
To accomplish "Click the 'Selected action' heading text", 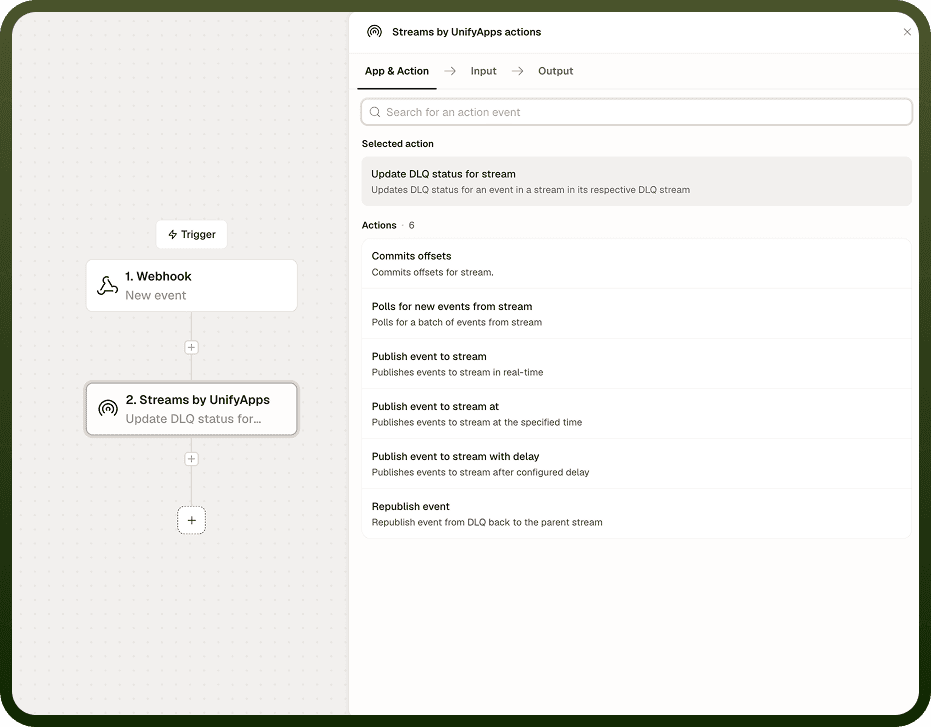I will coord(397,144).
